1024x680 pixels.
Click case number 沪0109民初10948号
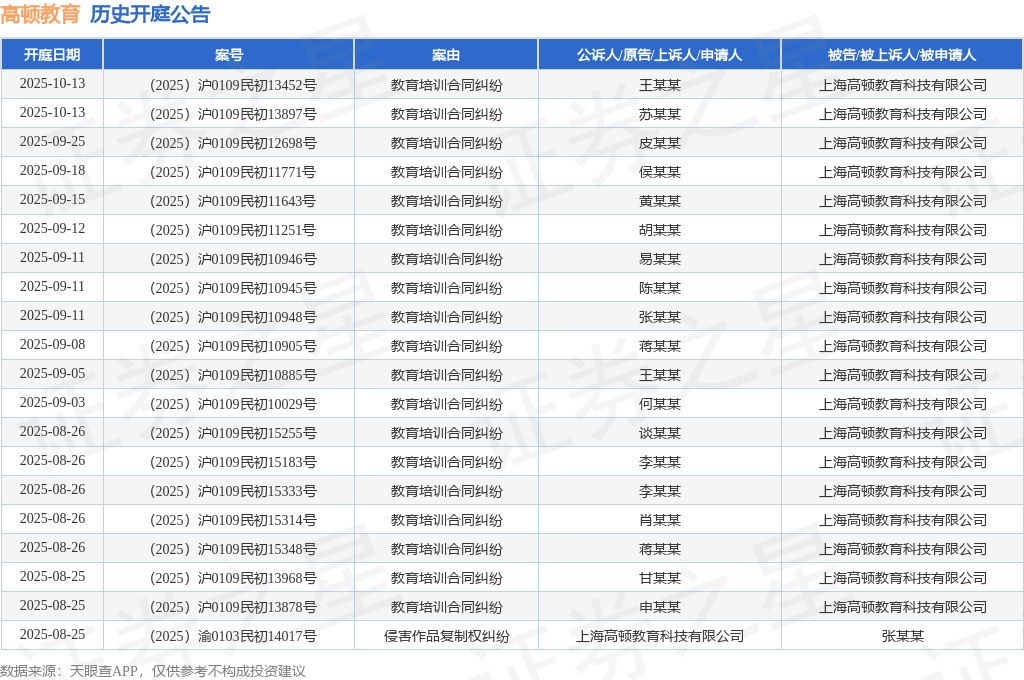click(x=257, y=317)
